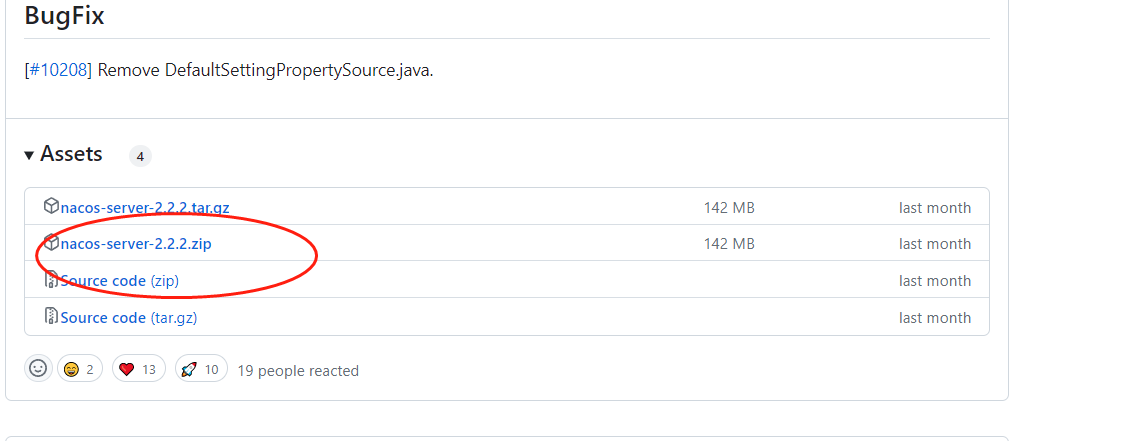
Task: Click the package icon beside nacos-server-2.2.2.zip
Action: [51, 243]
